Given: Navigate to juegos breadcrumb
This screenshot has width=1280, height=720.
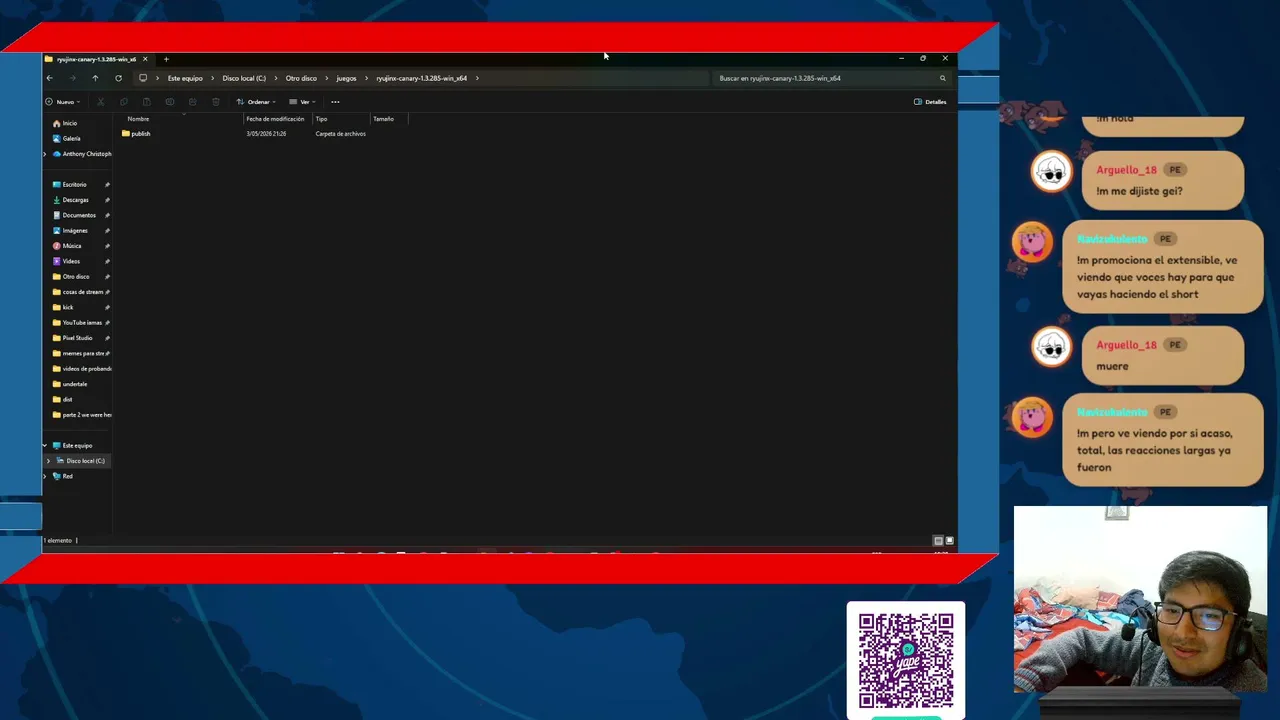Looking at the screenshot, I should (x=346, y=78).
